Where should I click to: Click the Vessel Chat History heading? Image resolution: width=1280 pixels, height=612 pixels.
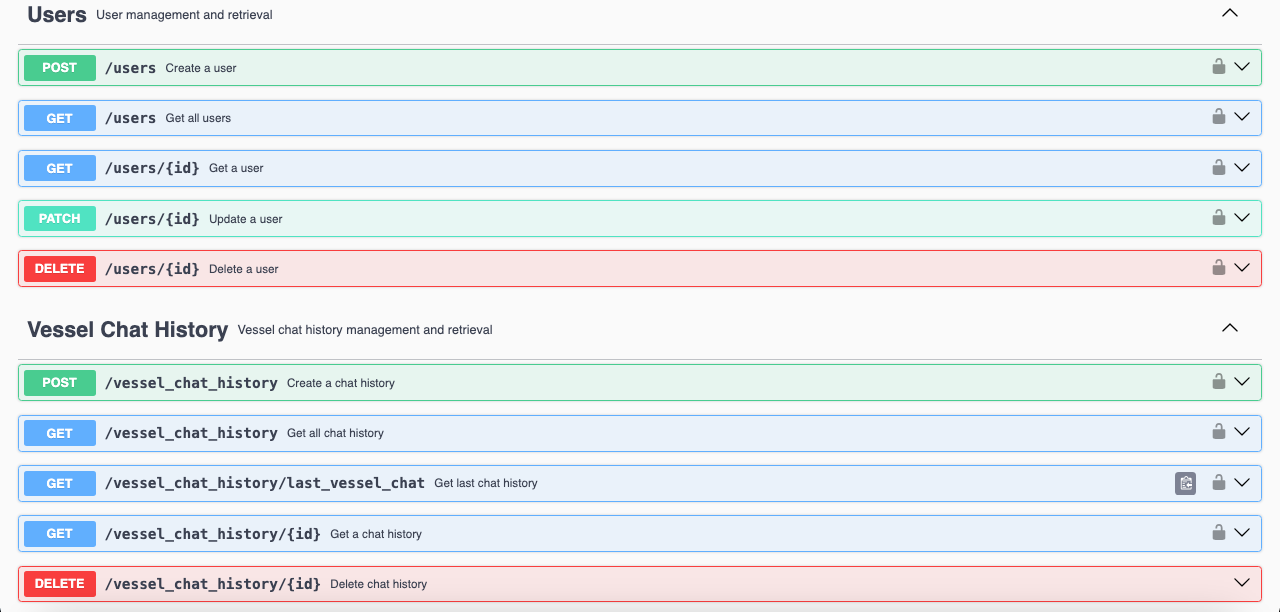point(127,330)
